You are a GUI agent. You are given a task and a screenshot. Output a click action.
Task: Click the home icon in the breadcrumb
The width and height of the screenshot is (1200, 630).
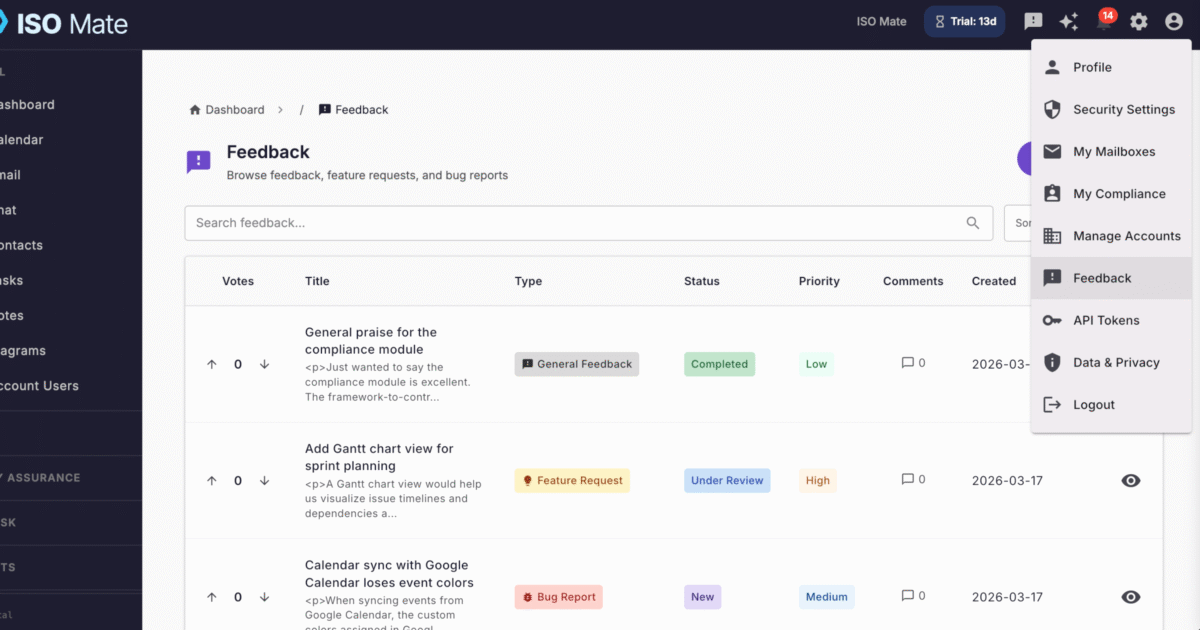click(194, 109)
